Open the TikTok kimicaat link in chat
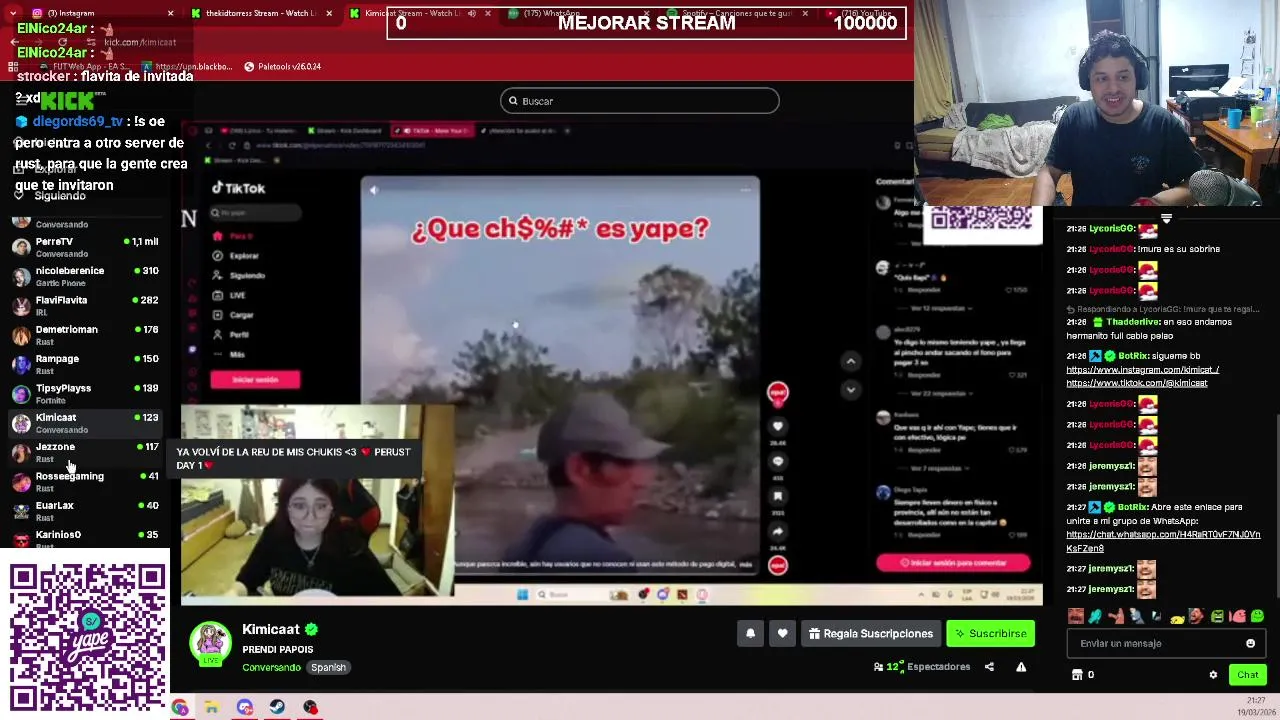The width and height of the screenshot is (1280, 720). 1137,383
